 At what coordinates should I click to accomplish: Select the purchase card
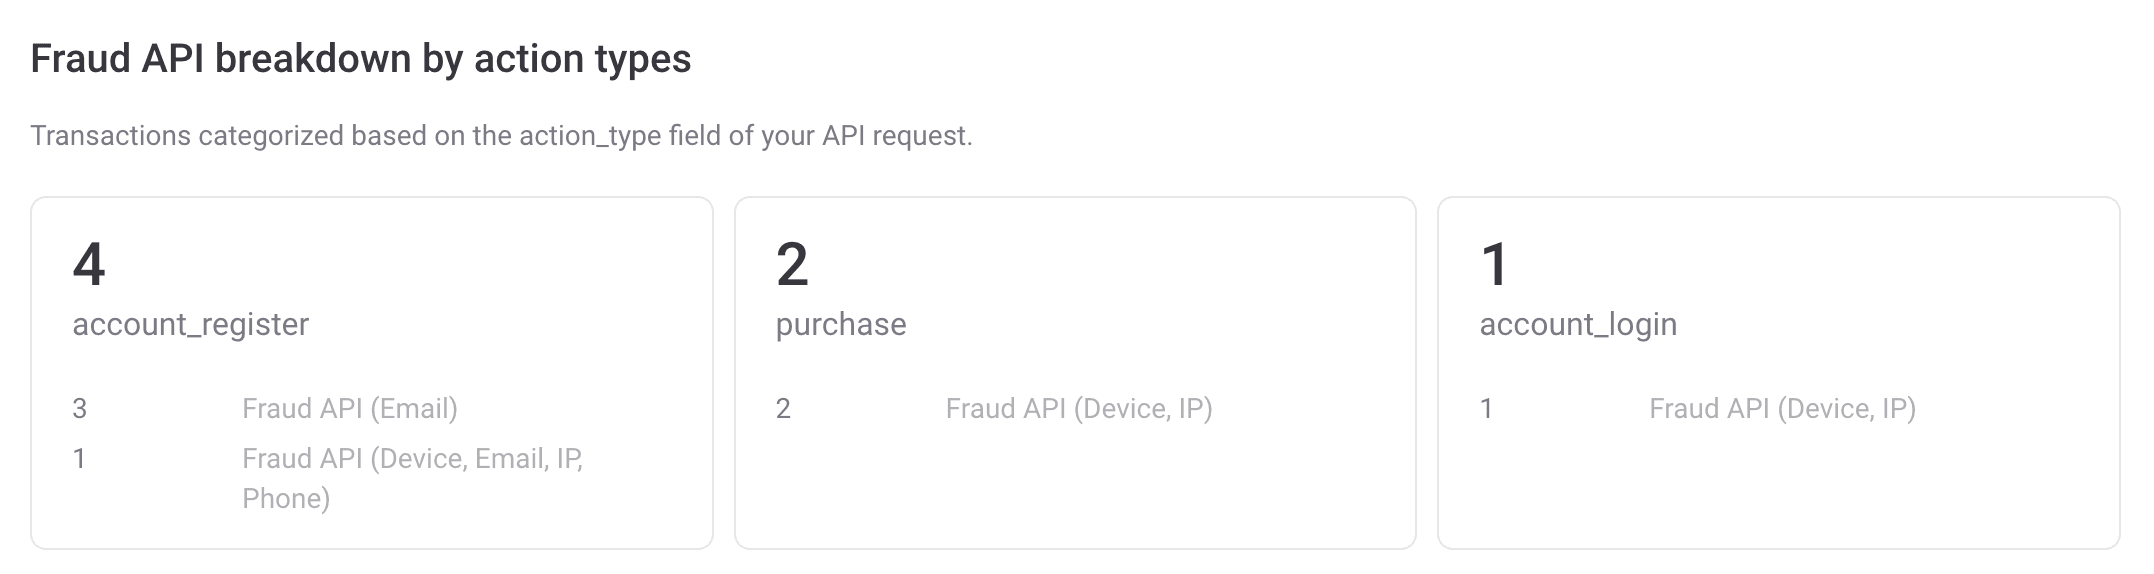pyautogui.click(x=1075, y=373)
